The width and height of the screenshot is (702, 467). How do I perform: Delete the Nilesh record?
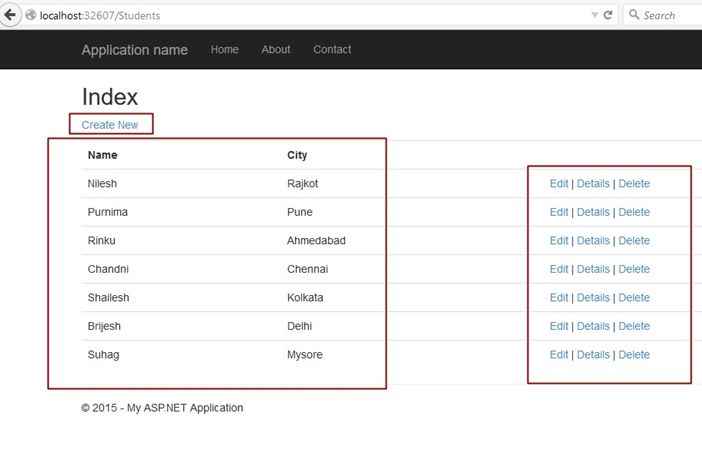(634, 184)
